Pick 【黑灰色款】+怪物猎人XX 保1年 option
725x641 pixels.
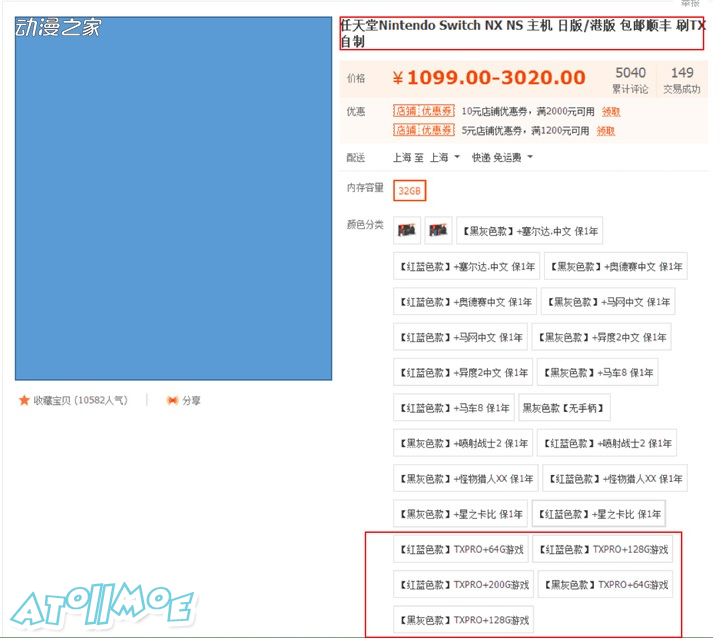[466, 479]
